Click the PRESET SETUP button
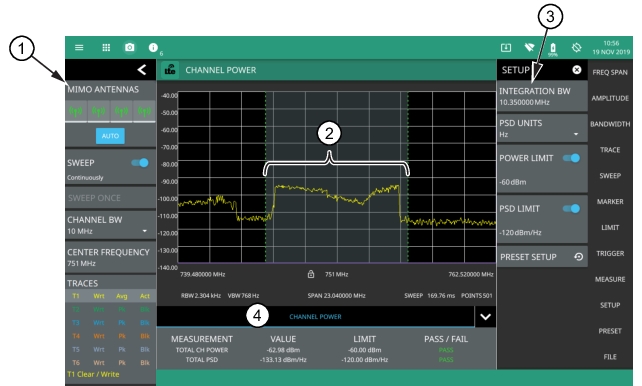 [x=542, y=257]
